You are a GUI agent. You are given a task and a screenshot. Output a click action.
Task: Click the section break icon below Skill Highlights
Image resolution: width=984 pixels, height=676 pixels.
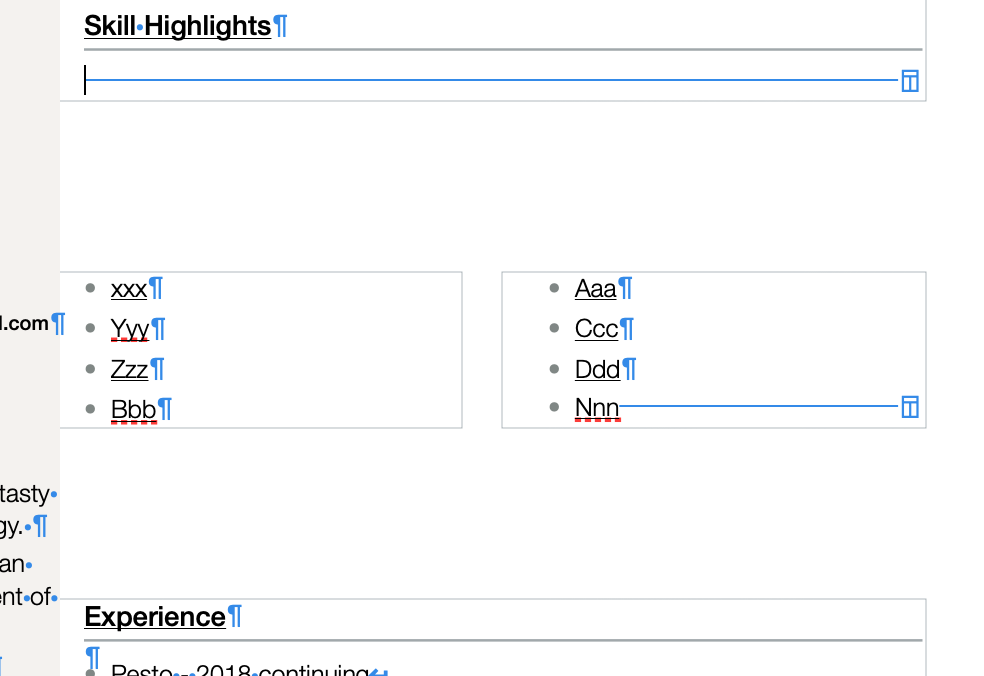point(909,81)
